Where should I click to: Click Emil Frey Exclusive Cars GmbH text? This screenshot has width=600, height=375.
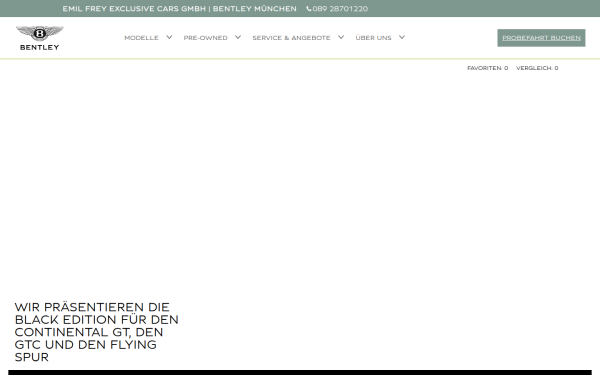click(x=134, y=9)
